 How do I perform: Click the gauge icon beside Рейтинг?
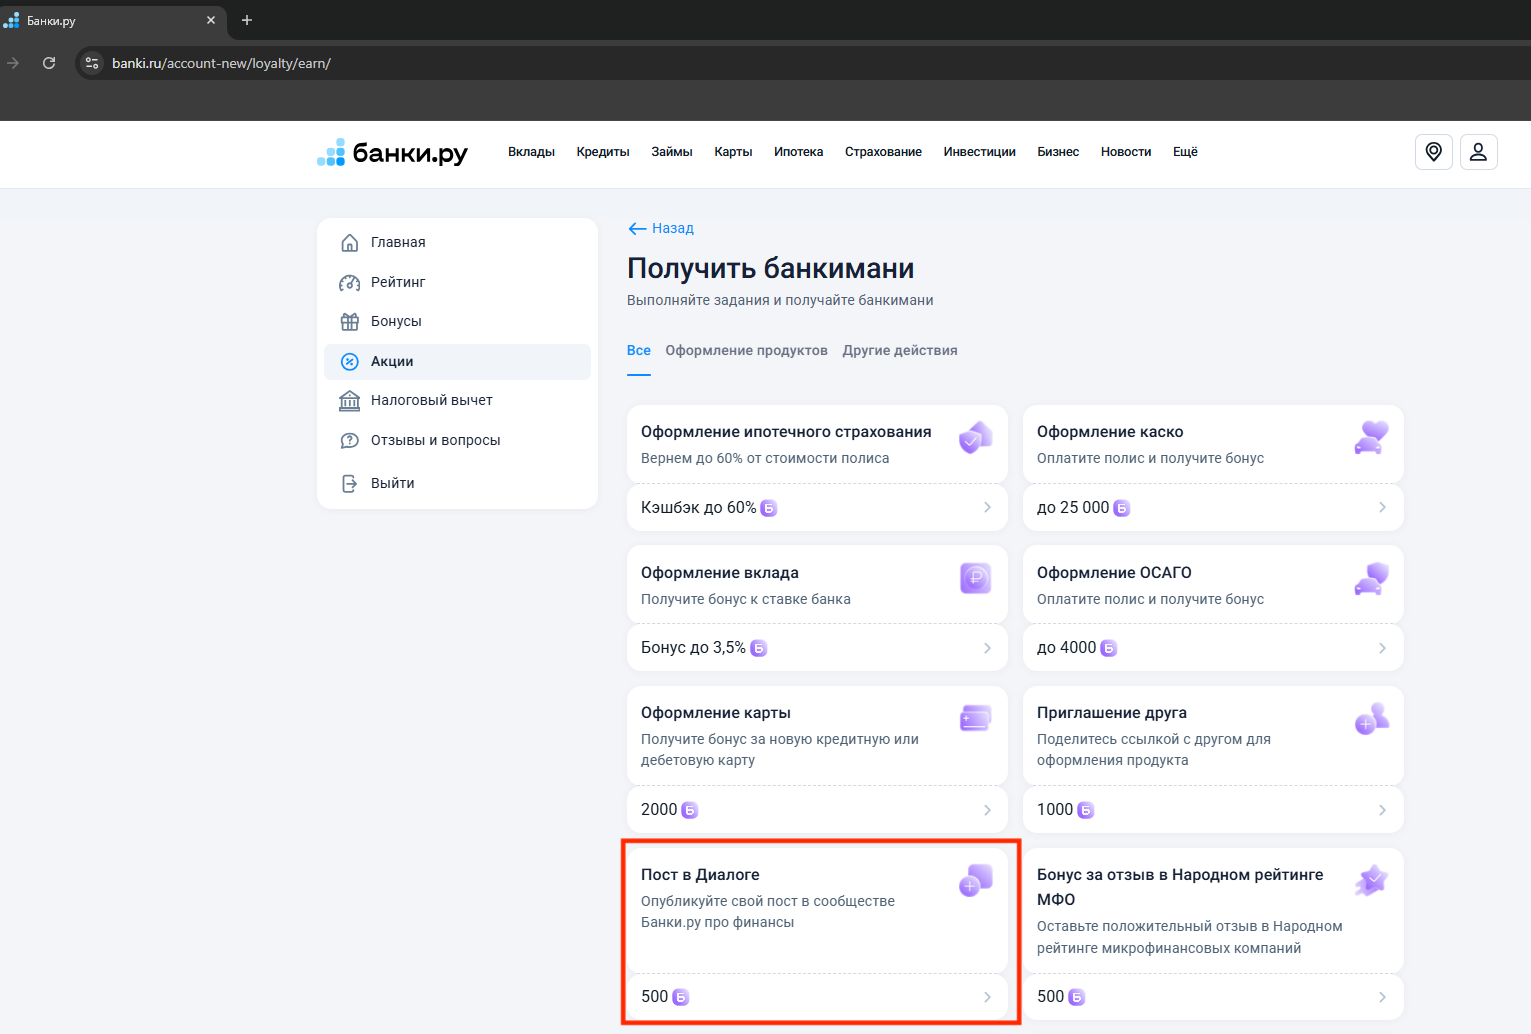350,283
